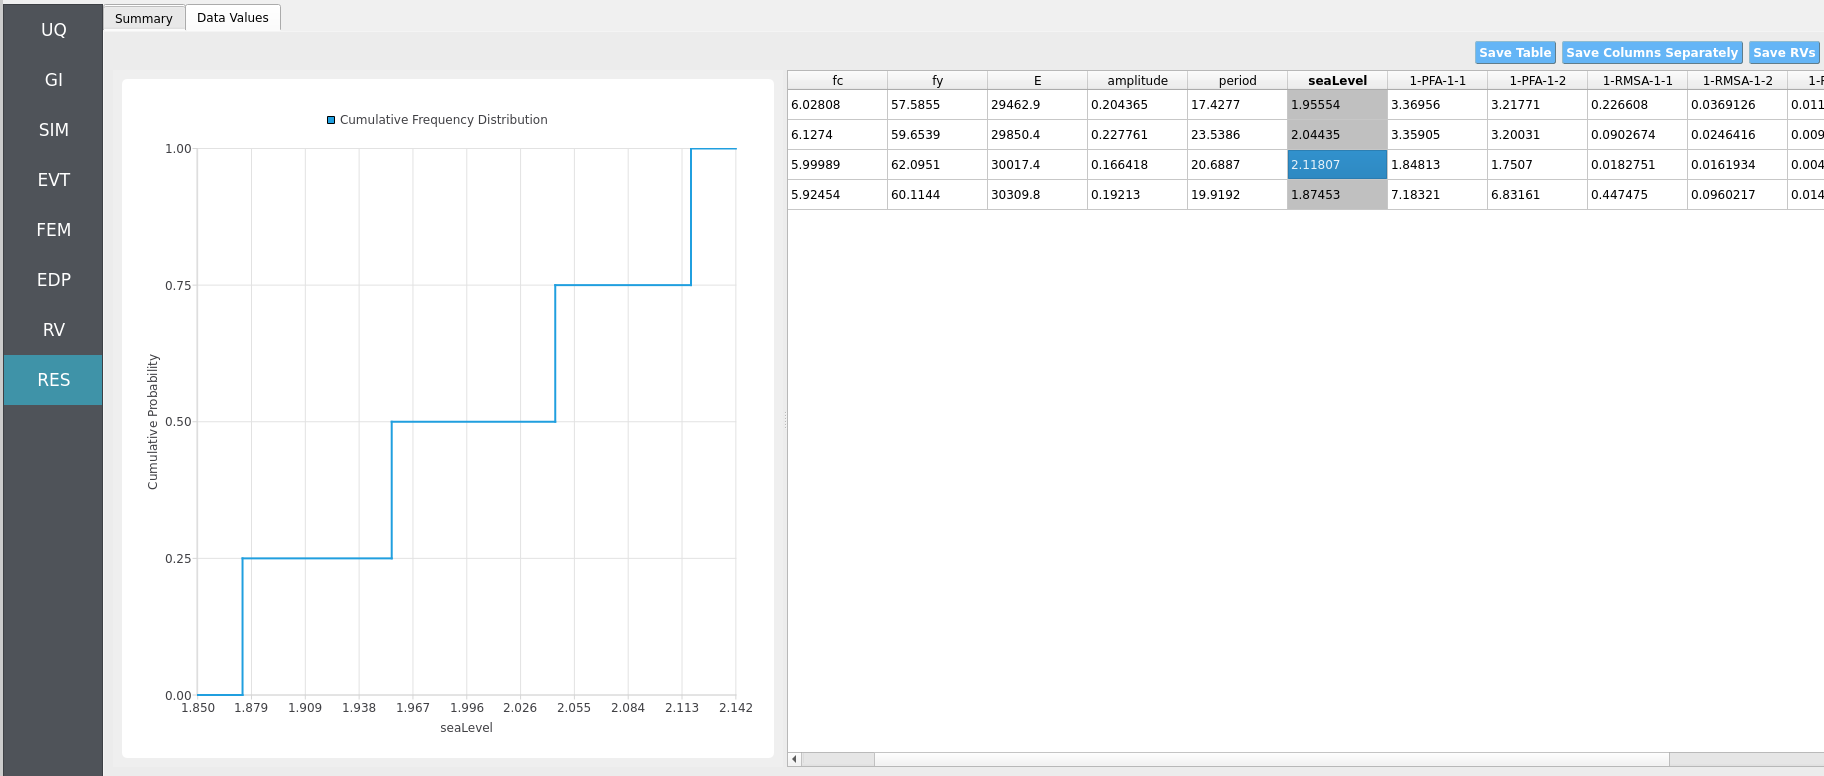Select seaLevel cell 1.95554

pyautogui.click(x=1337, y=105)
